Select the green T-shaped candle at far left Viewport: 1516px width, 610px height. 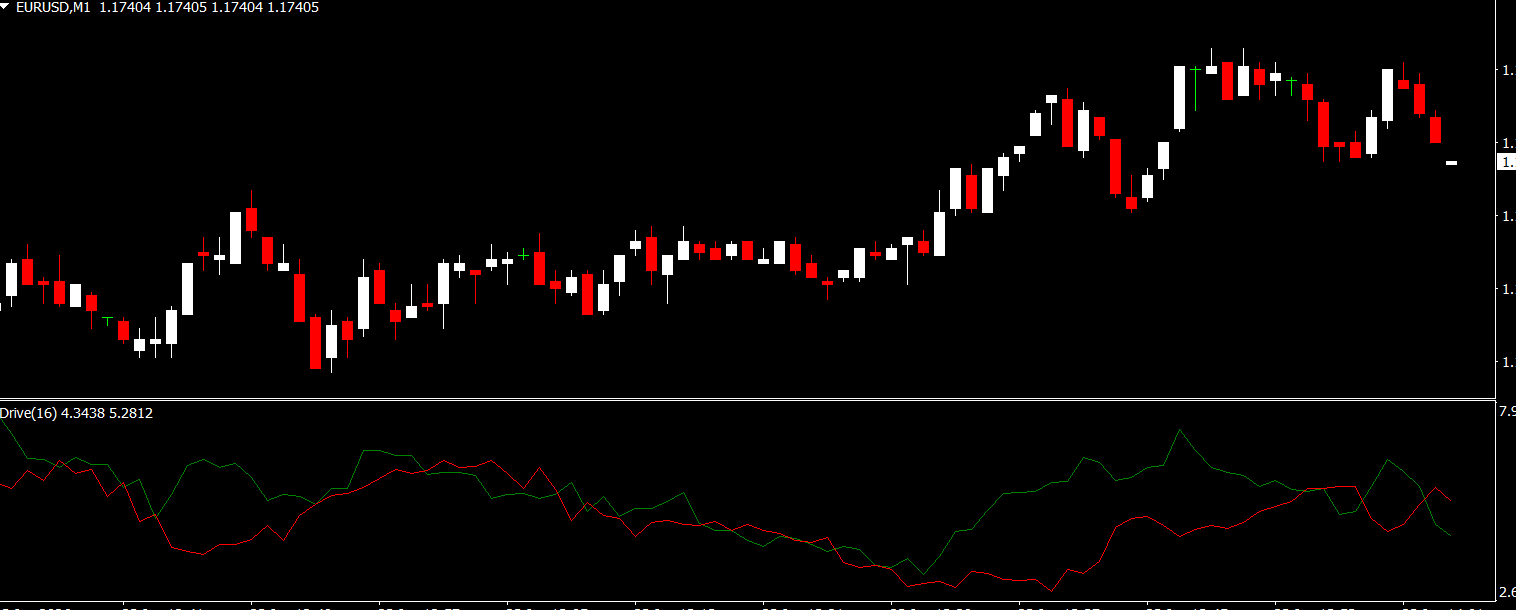107,319
